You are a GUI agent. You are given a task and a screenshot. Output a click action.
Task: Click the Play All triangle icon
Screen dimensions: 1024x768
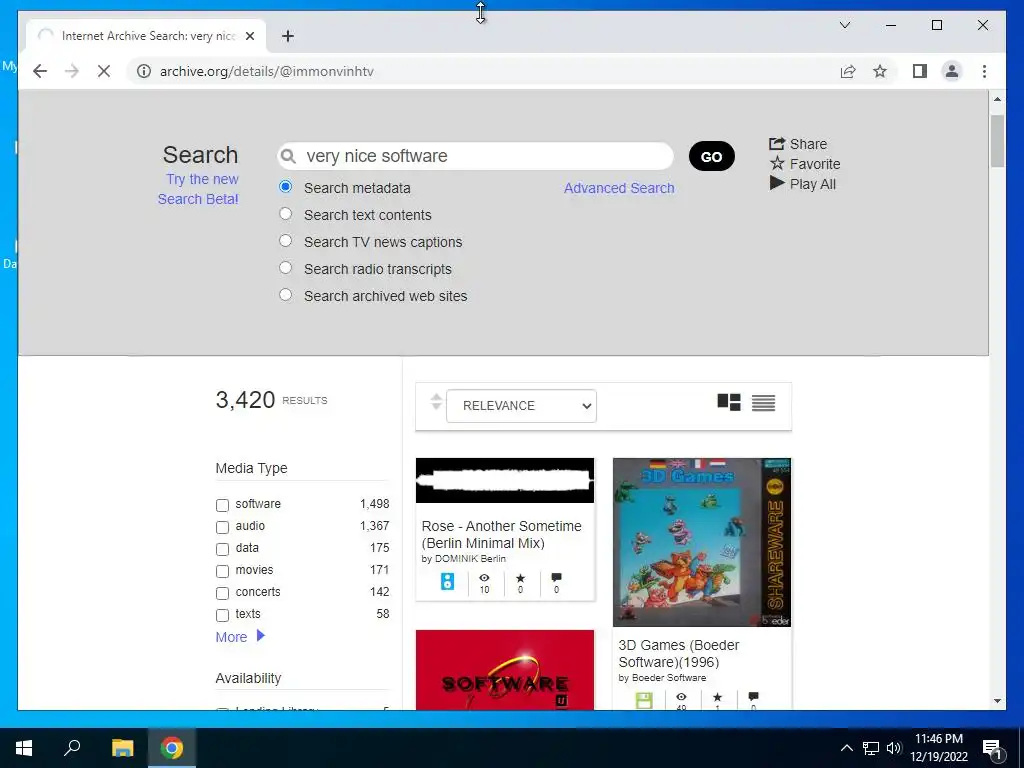coord(777,184)
